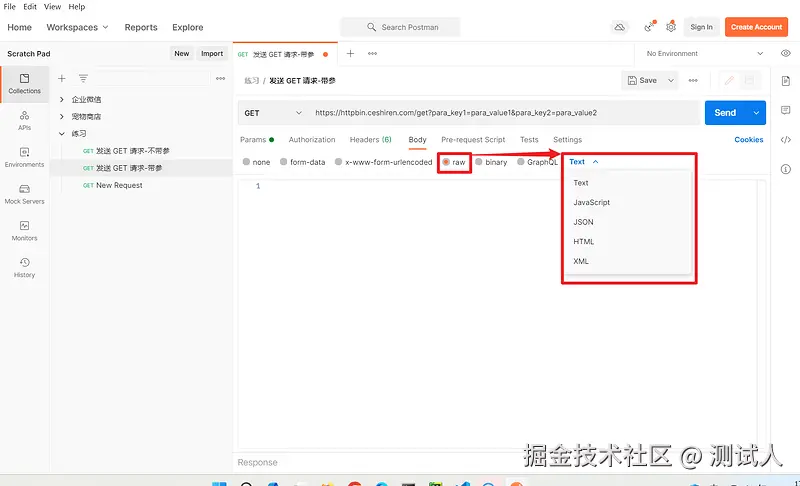This screenshot has height=486, width=800.
Task: Click the filter icon in collections panel
Action: click(83, 79)
